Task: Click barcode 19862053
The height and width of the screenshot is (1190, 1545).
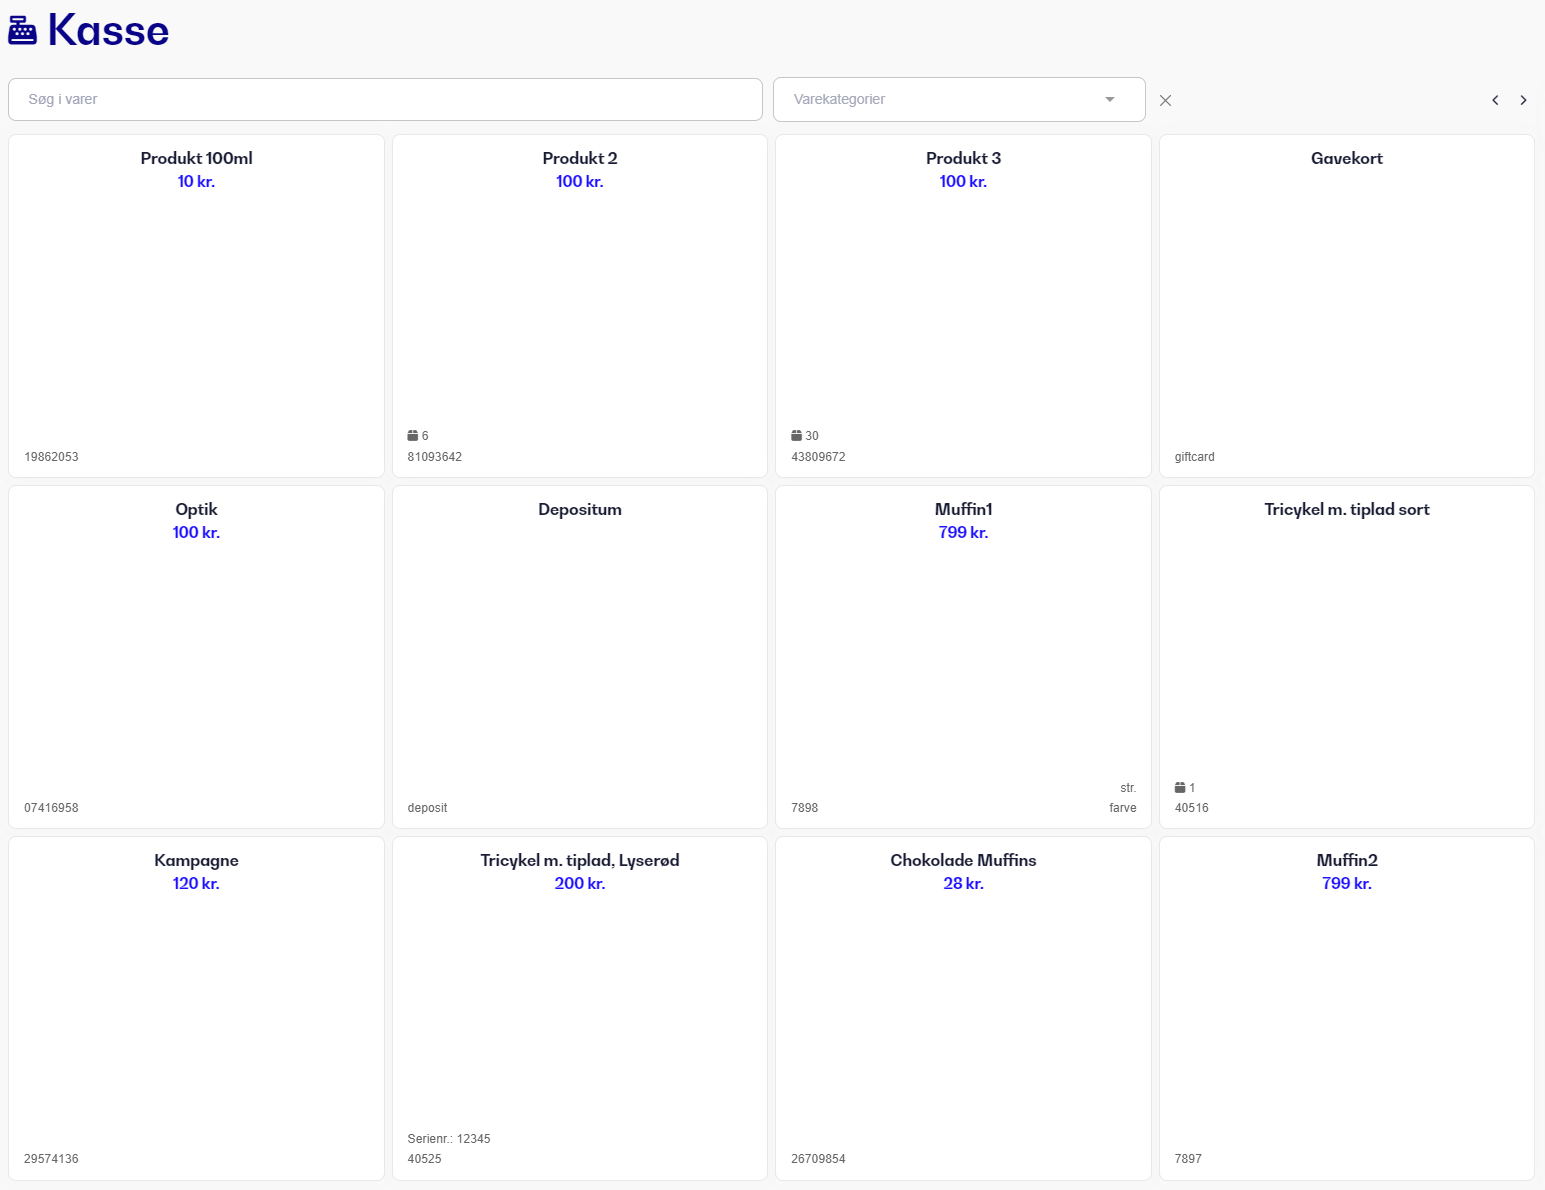Action: 51,457
